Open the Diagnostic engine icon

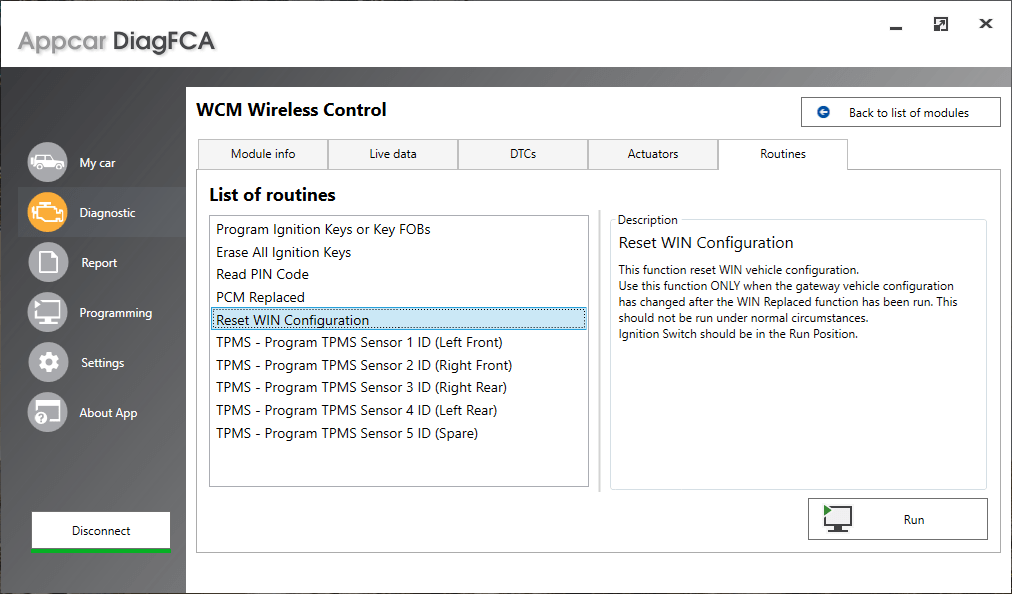pos(47,212)
